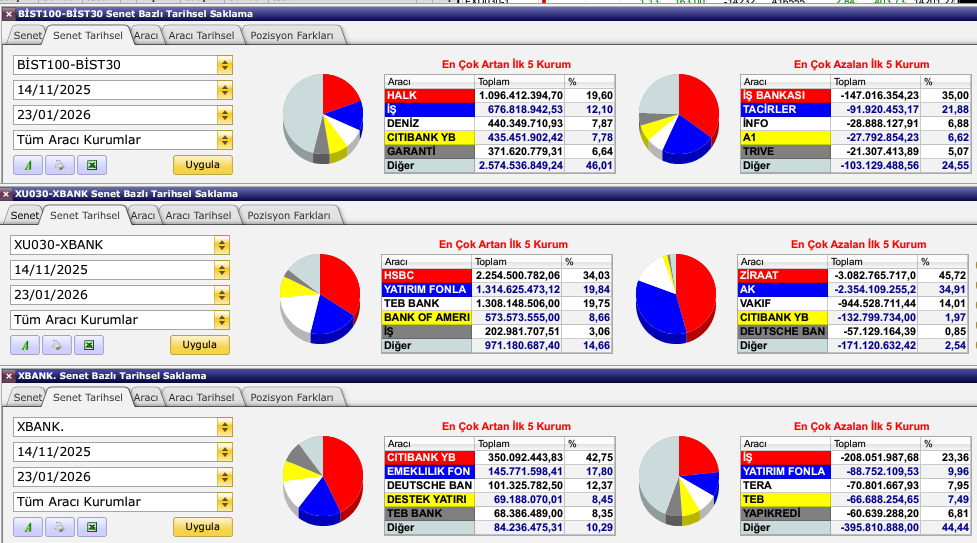Screen dimensions: 977x543
Task: Print the XU030-XBANK panel data
Action: click(56, 345)
